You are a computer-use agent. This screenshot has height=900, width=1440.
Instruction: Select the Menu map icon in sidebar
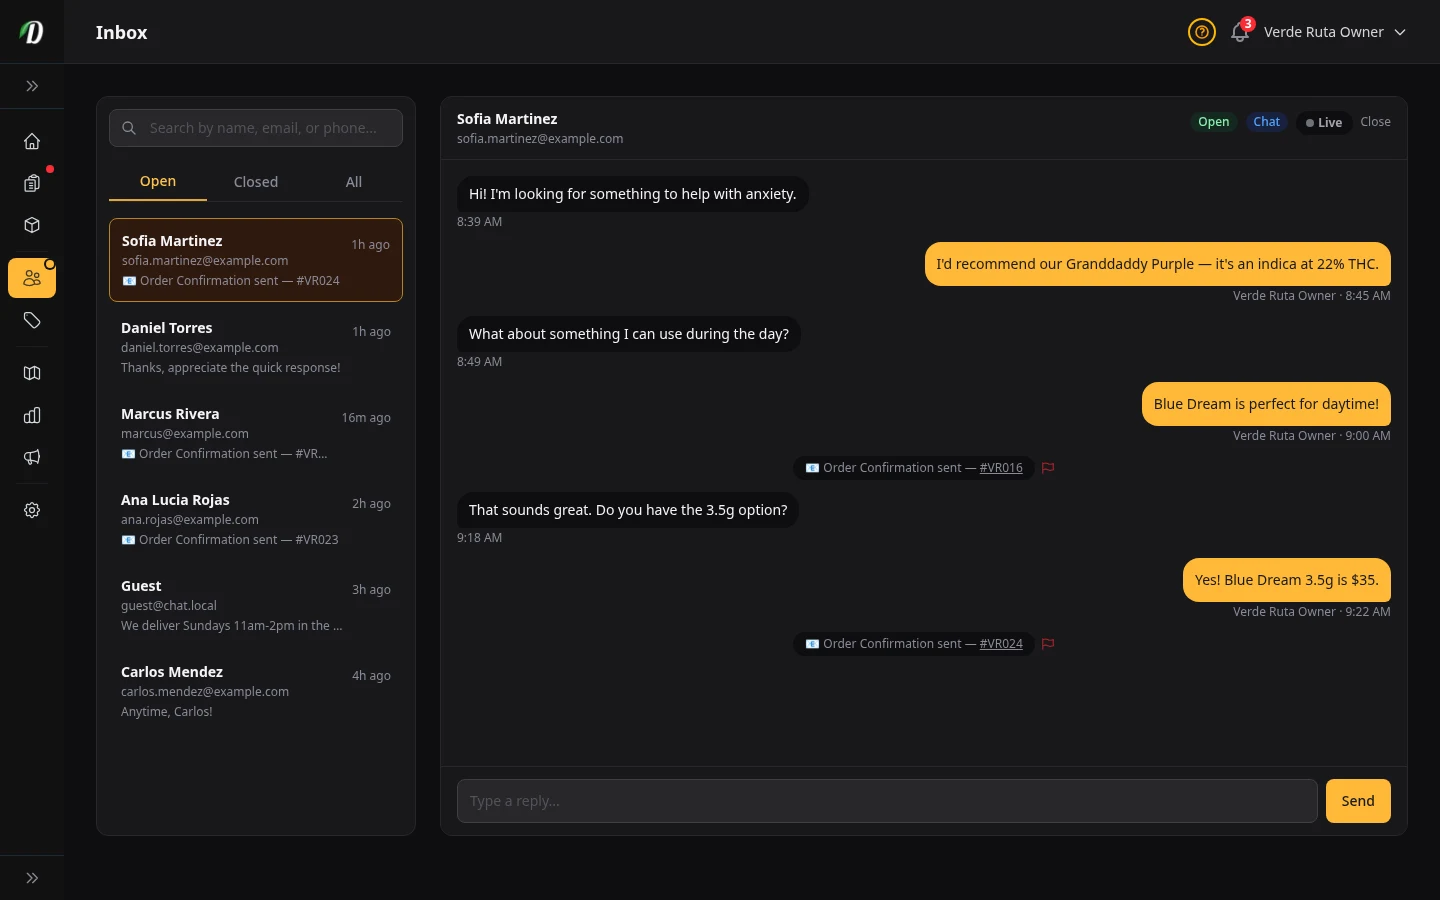32,372
